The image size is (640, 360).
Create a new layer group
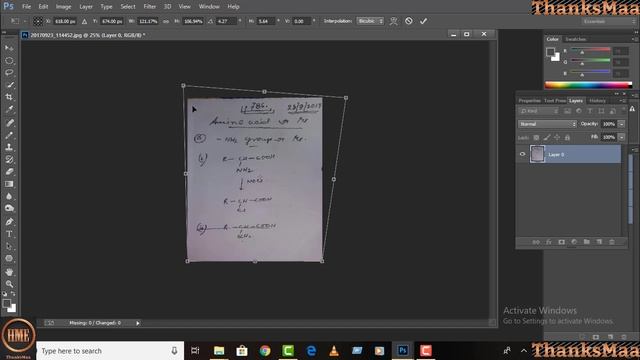point(587,242)
